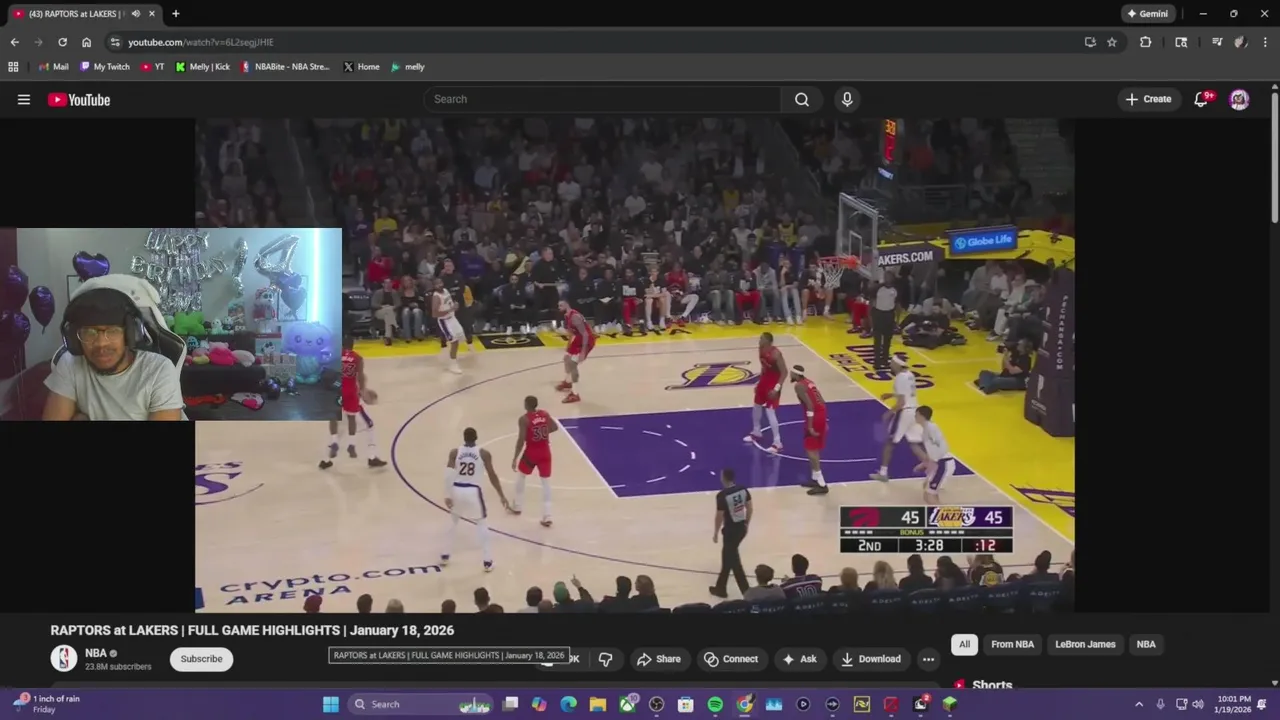Open the Create button

pyautogui.click(x=1148, y=99)
